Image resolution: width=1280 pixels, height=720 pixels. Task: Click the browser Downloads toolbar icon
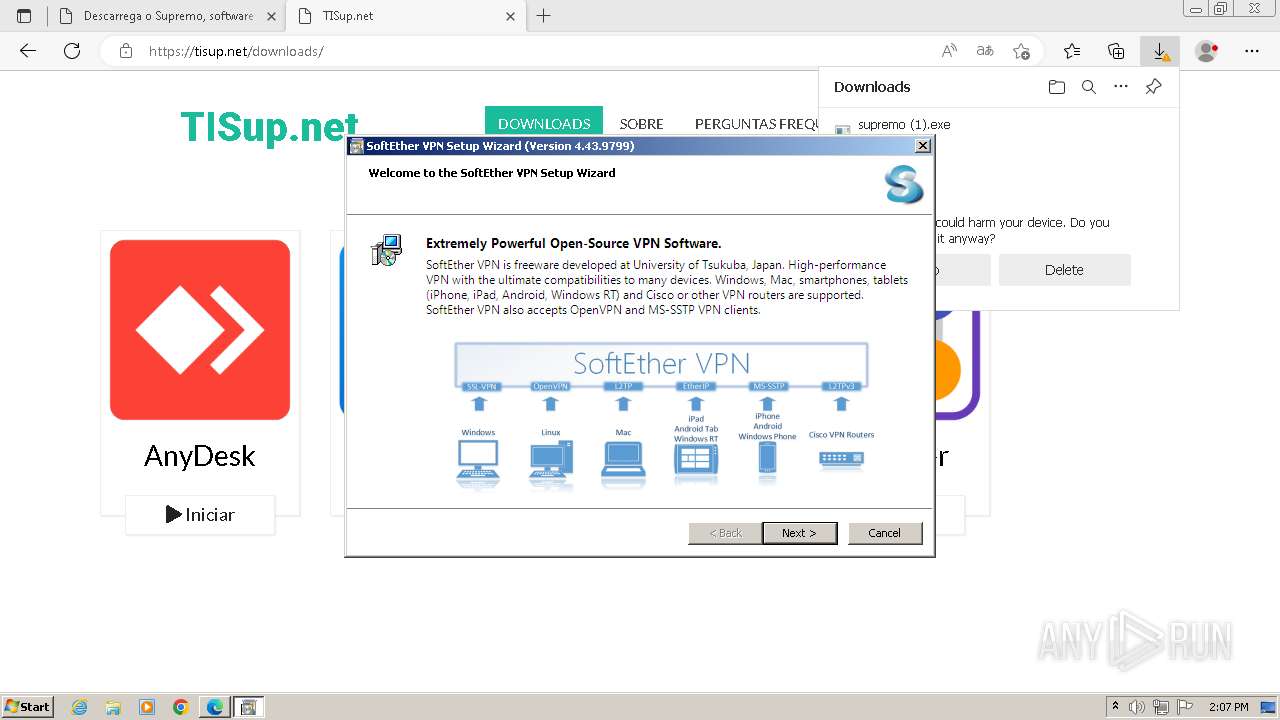pos(1160,51)
